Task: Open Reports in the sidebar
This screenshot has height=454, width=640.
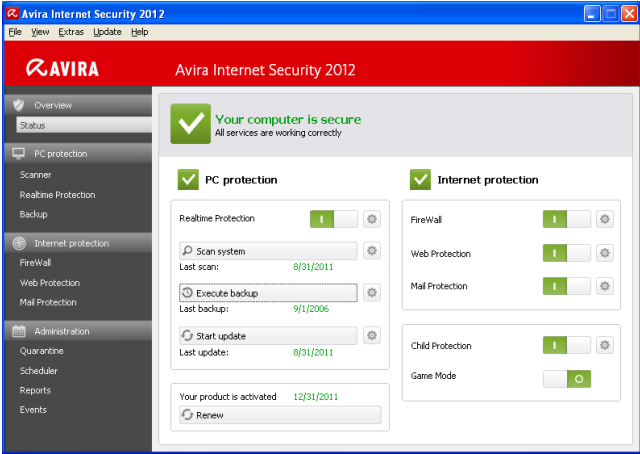Action: point(35,390)
